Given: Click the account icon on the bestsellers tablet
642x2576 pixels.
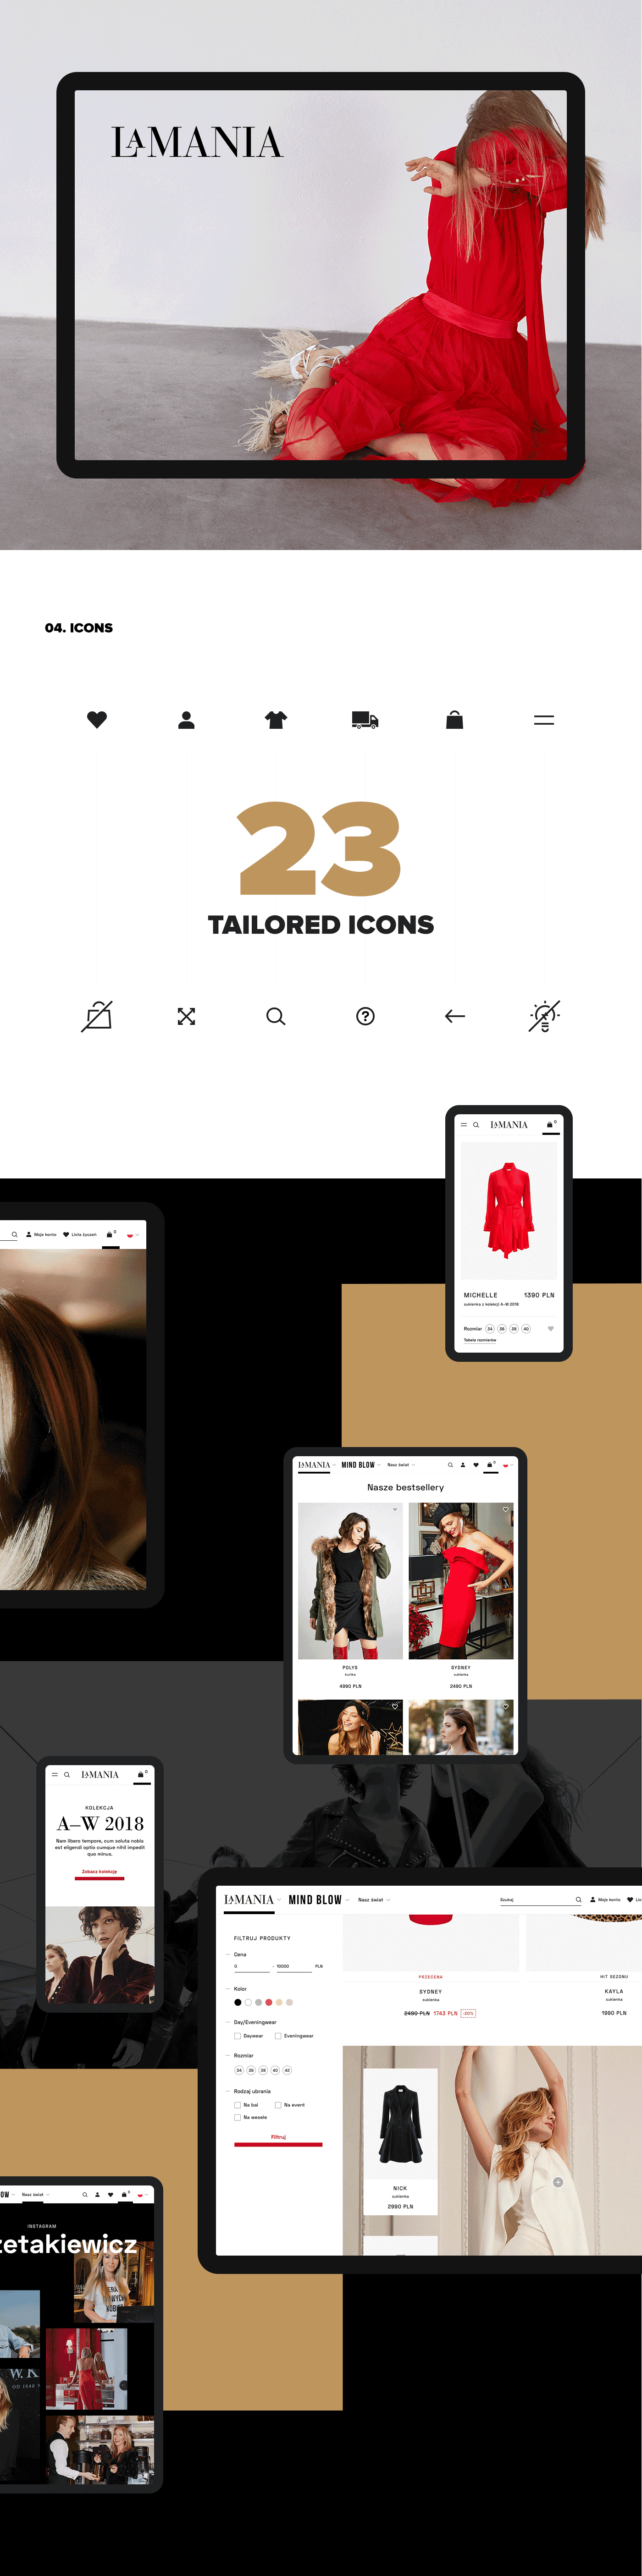Looking at the screenshot, I should (x=463, y=1465).
